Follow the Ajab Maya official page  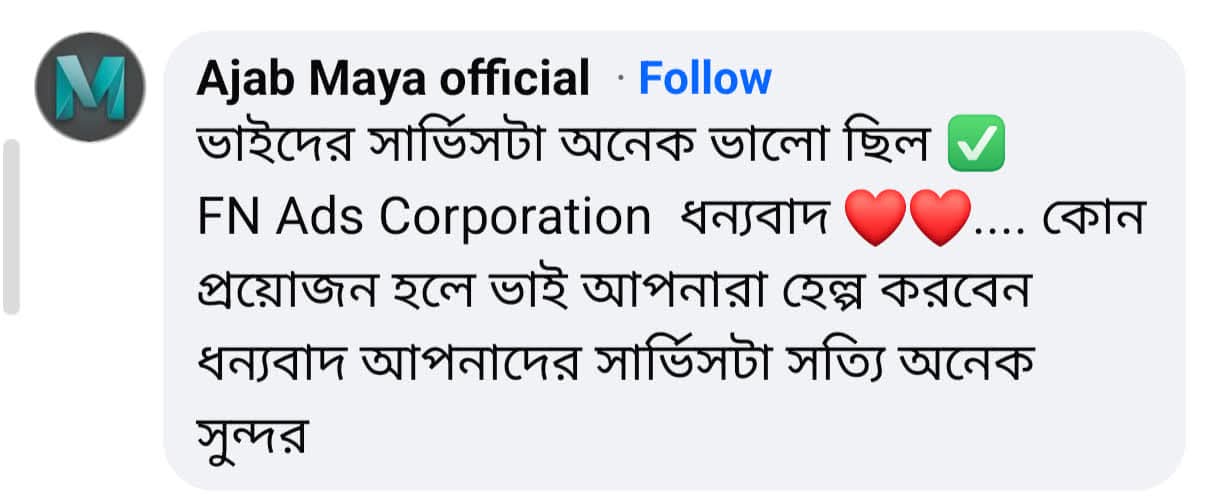coord(705,79)
